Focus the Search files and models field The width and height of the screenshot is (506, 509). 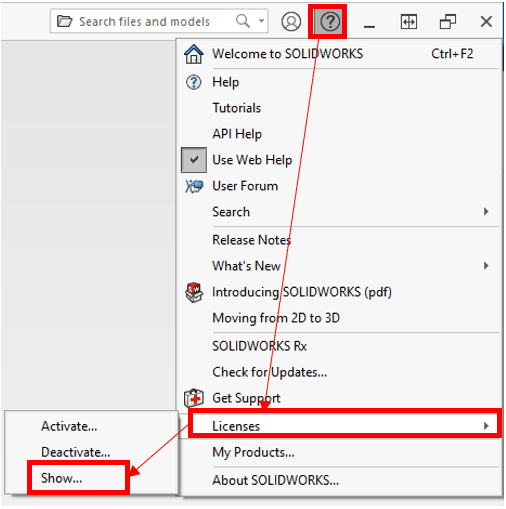point(159,21)
